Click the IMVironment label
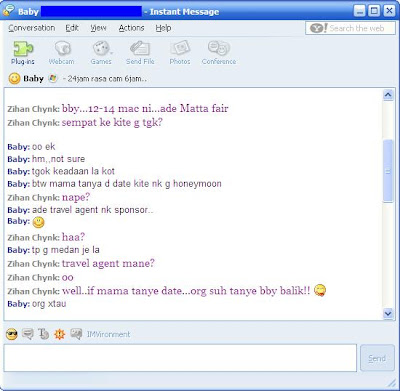The height and width of the screenshot is (391, 400). pos(108,334)
